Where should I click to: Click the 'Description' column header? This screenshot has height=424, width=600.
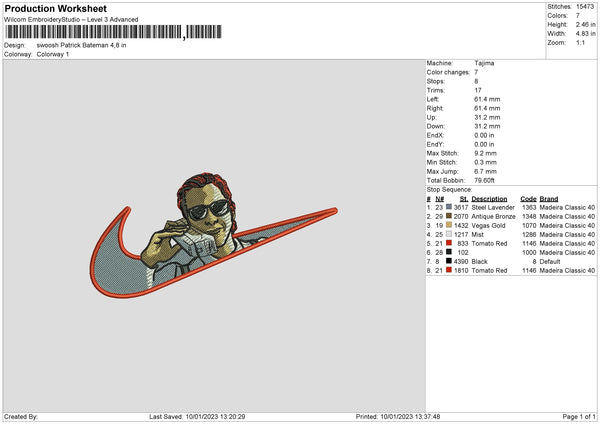pos(489,199)
